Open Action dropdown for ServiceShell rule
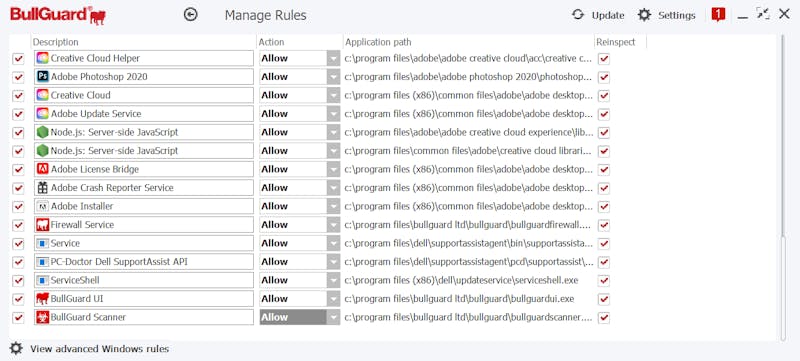Image resolution: width=800 pixels, height=361 pixels. point(333,280)
